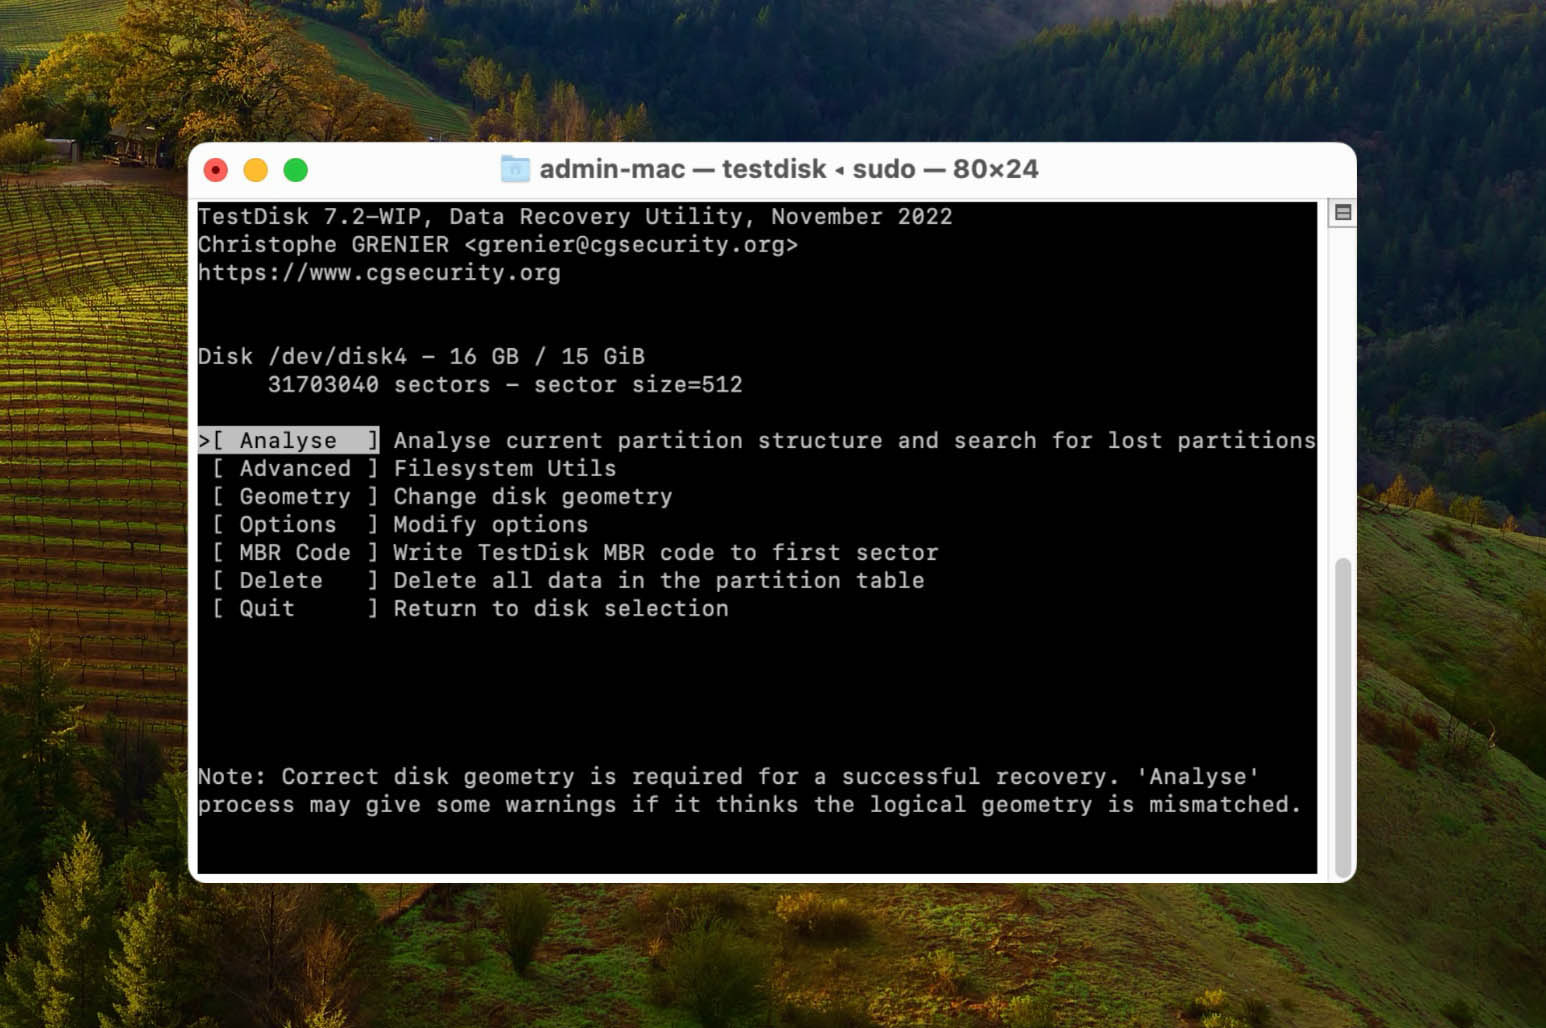Click the TestDisk 7.2-WIP version header
1546x1028 pixels.
pyautogui.click(x=575, y=216)
